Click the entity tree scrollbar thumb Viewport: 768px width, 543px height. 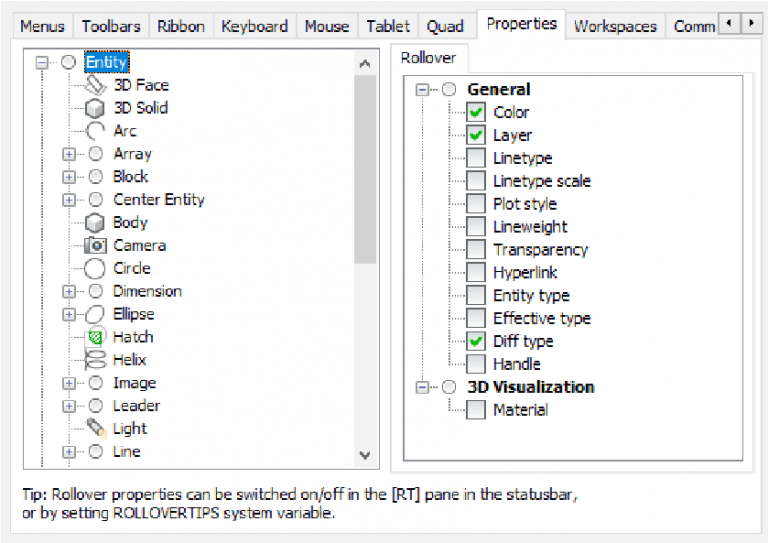coord(365,170)
